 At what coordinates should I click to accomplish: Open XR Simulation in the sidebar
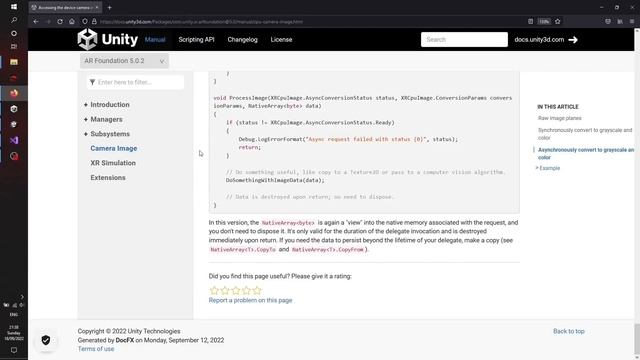[113, 163]
